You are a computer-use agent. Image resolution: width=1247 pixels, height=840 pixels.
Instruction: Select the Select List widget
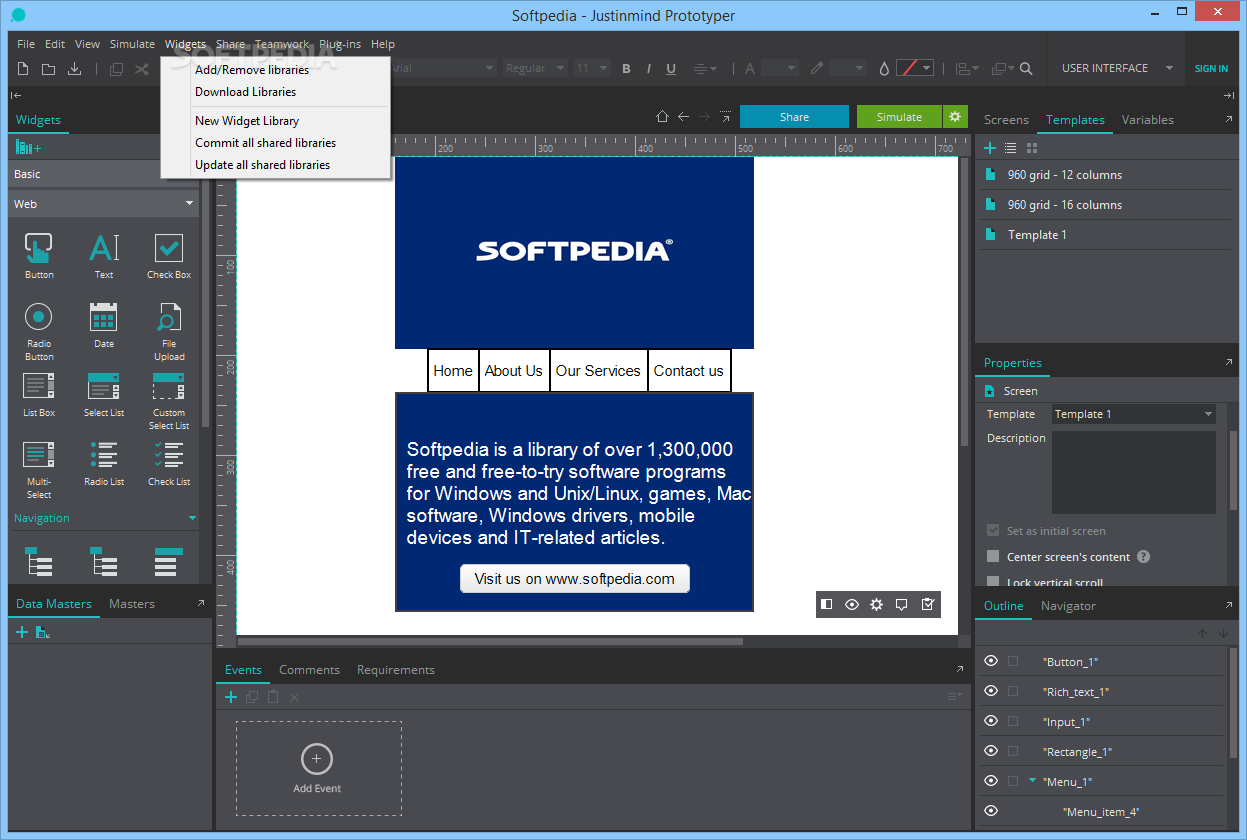[x=104, y=395]
